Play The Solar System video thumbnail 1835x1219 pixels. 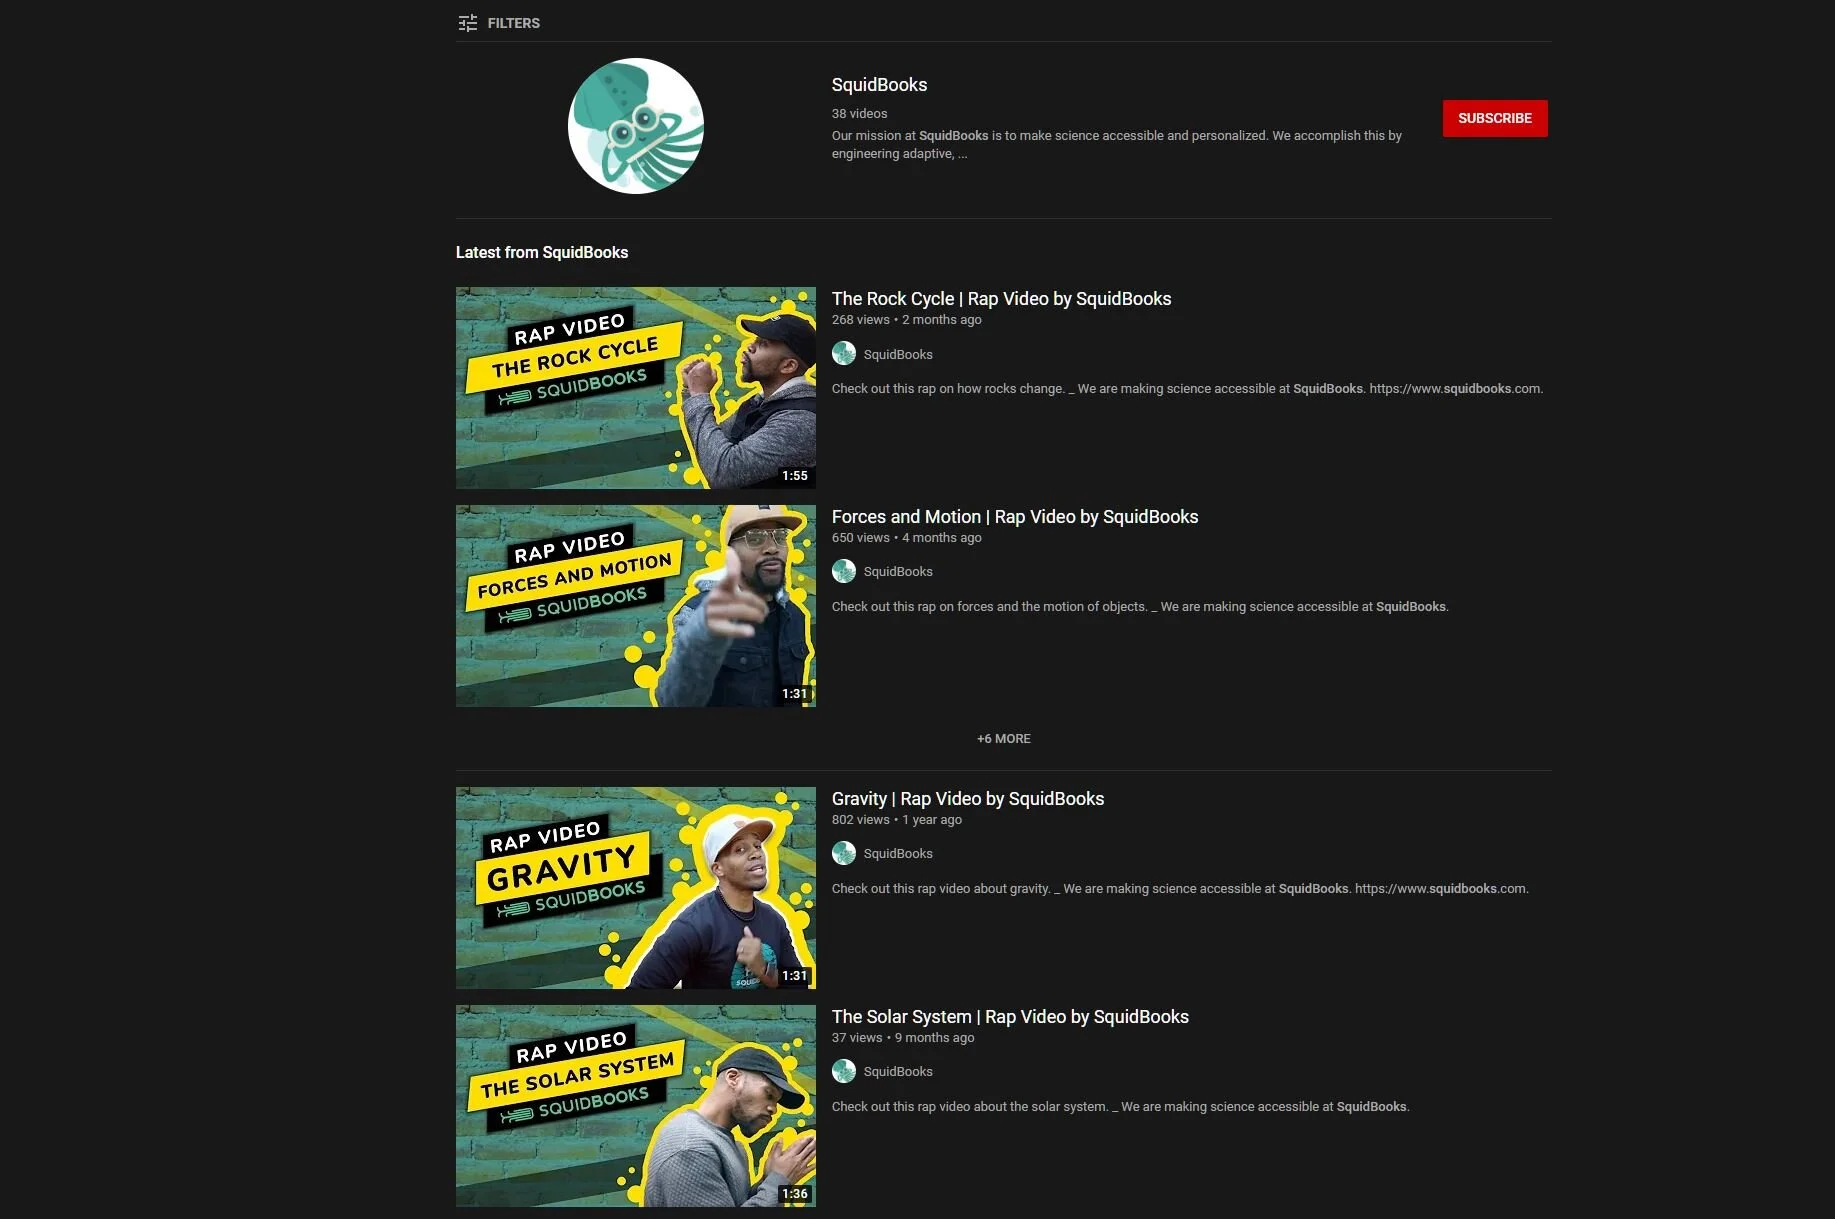pos(636,1106)
